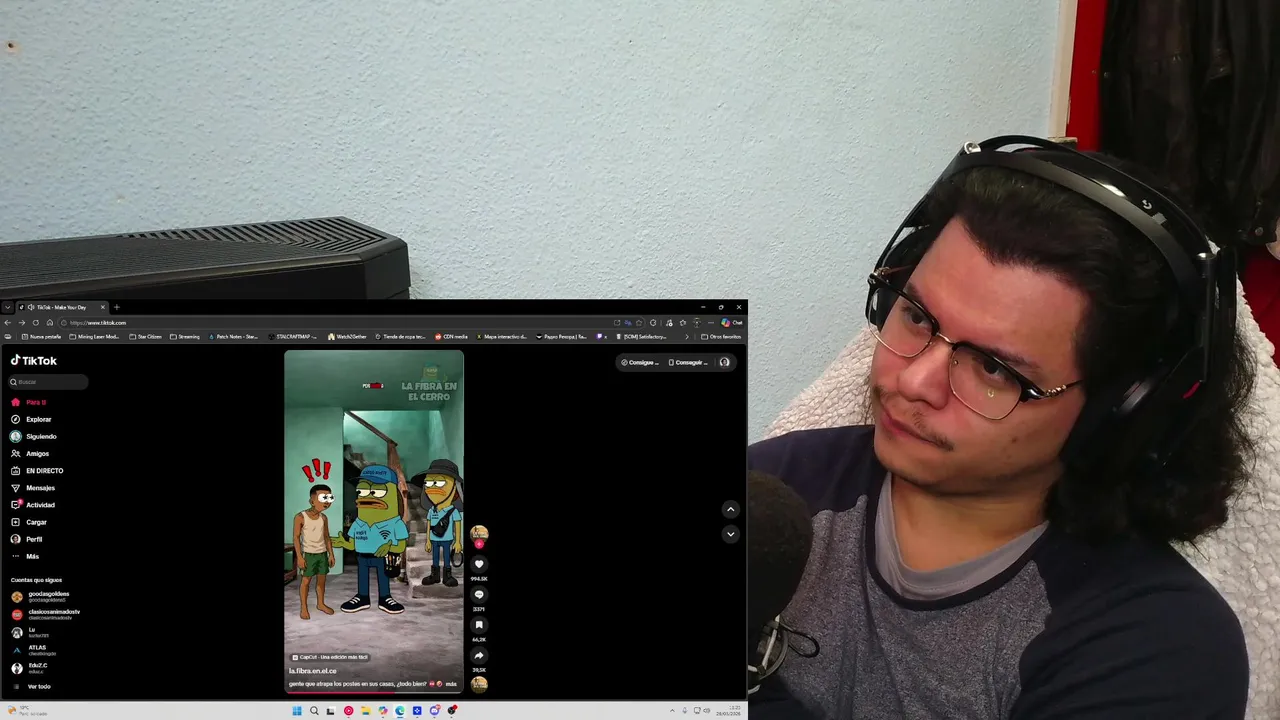Open the Explorar compass item
Image resolution: width=1280 pixels, height=720 pixels.
31,419
